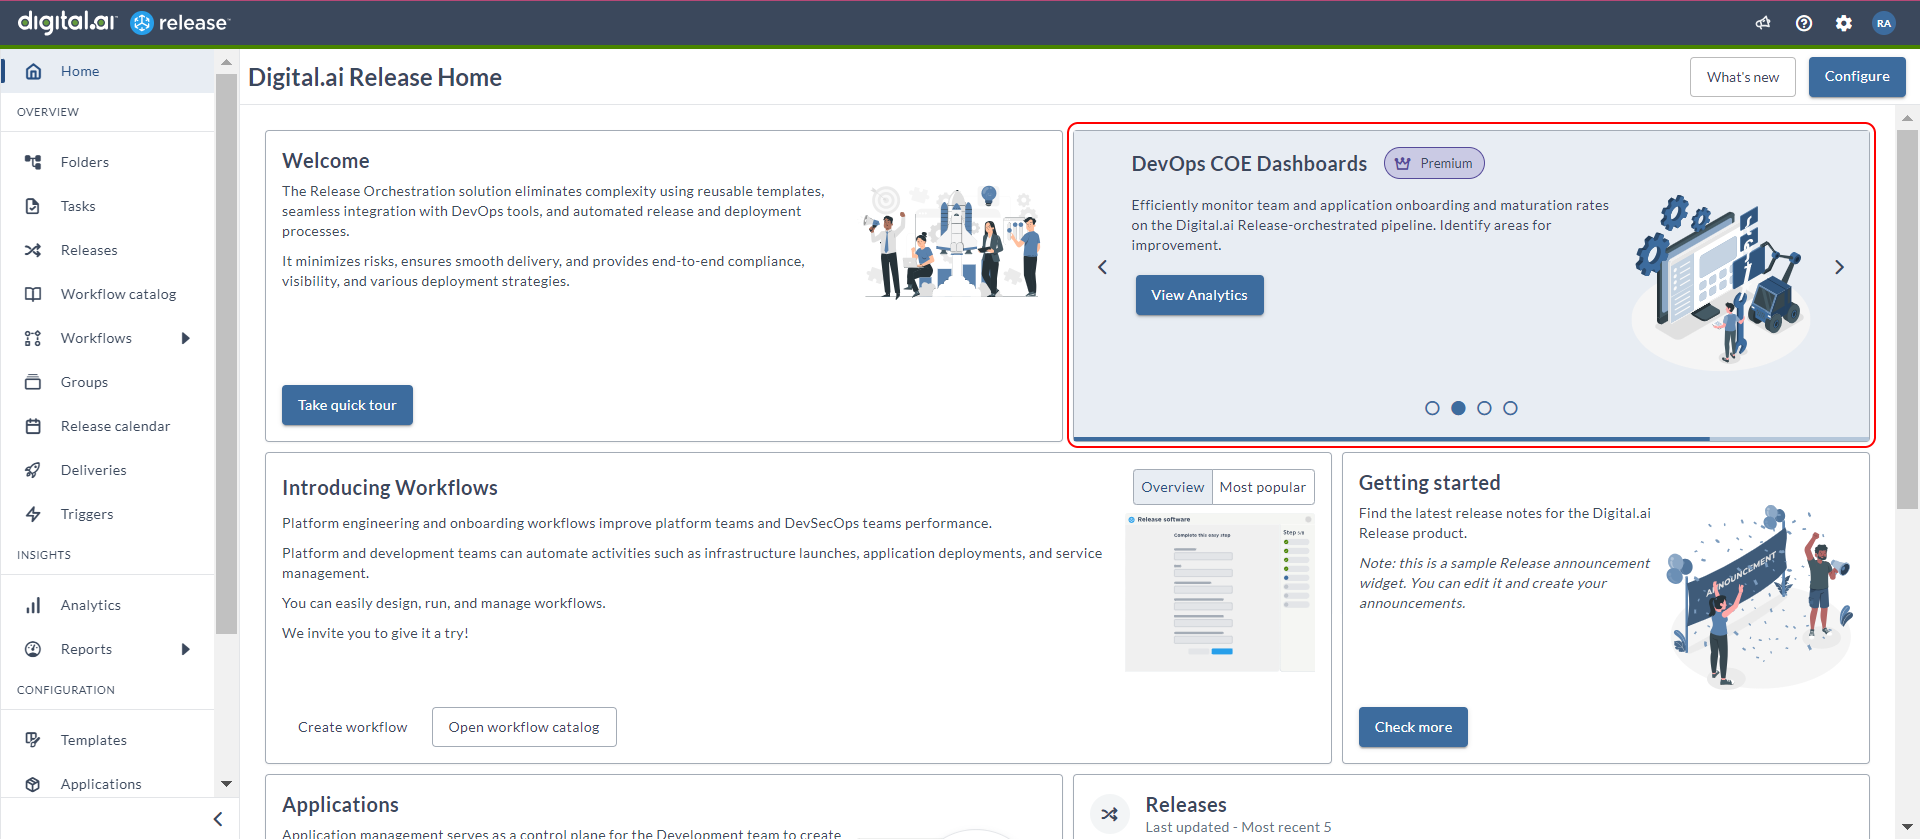Click the Folders icon in sidebar
This screenshot has width=1920, height=839.
click(x=33, y=162)
